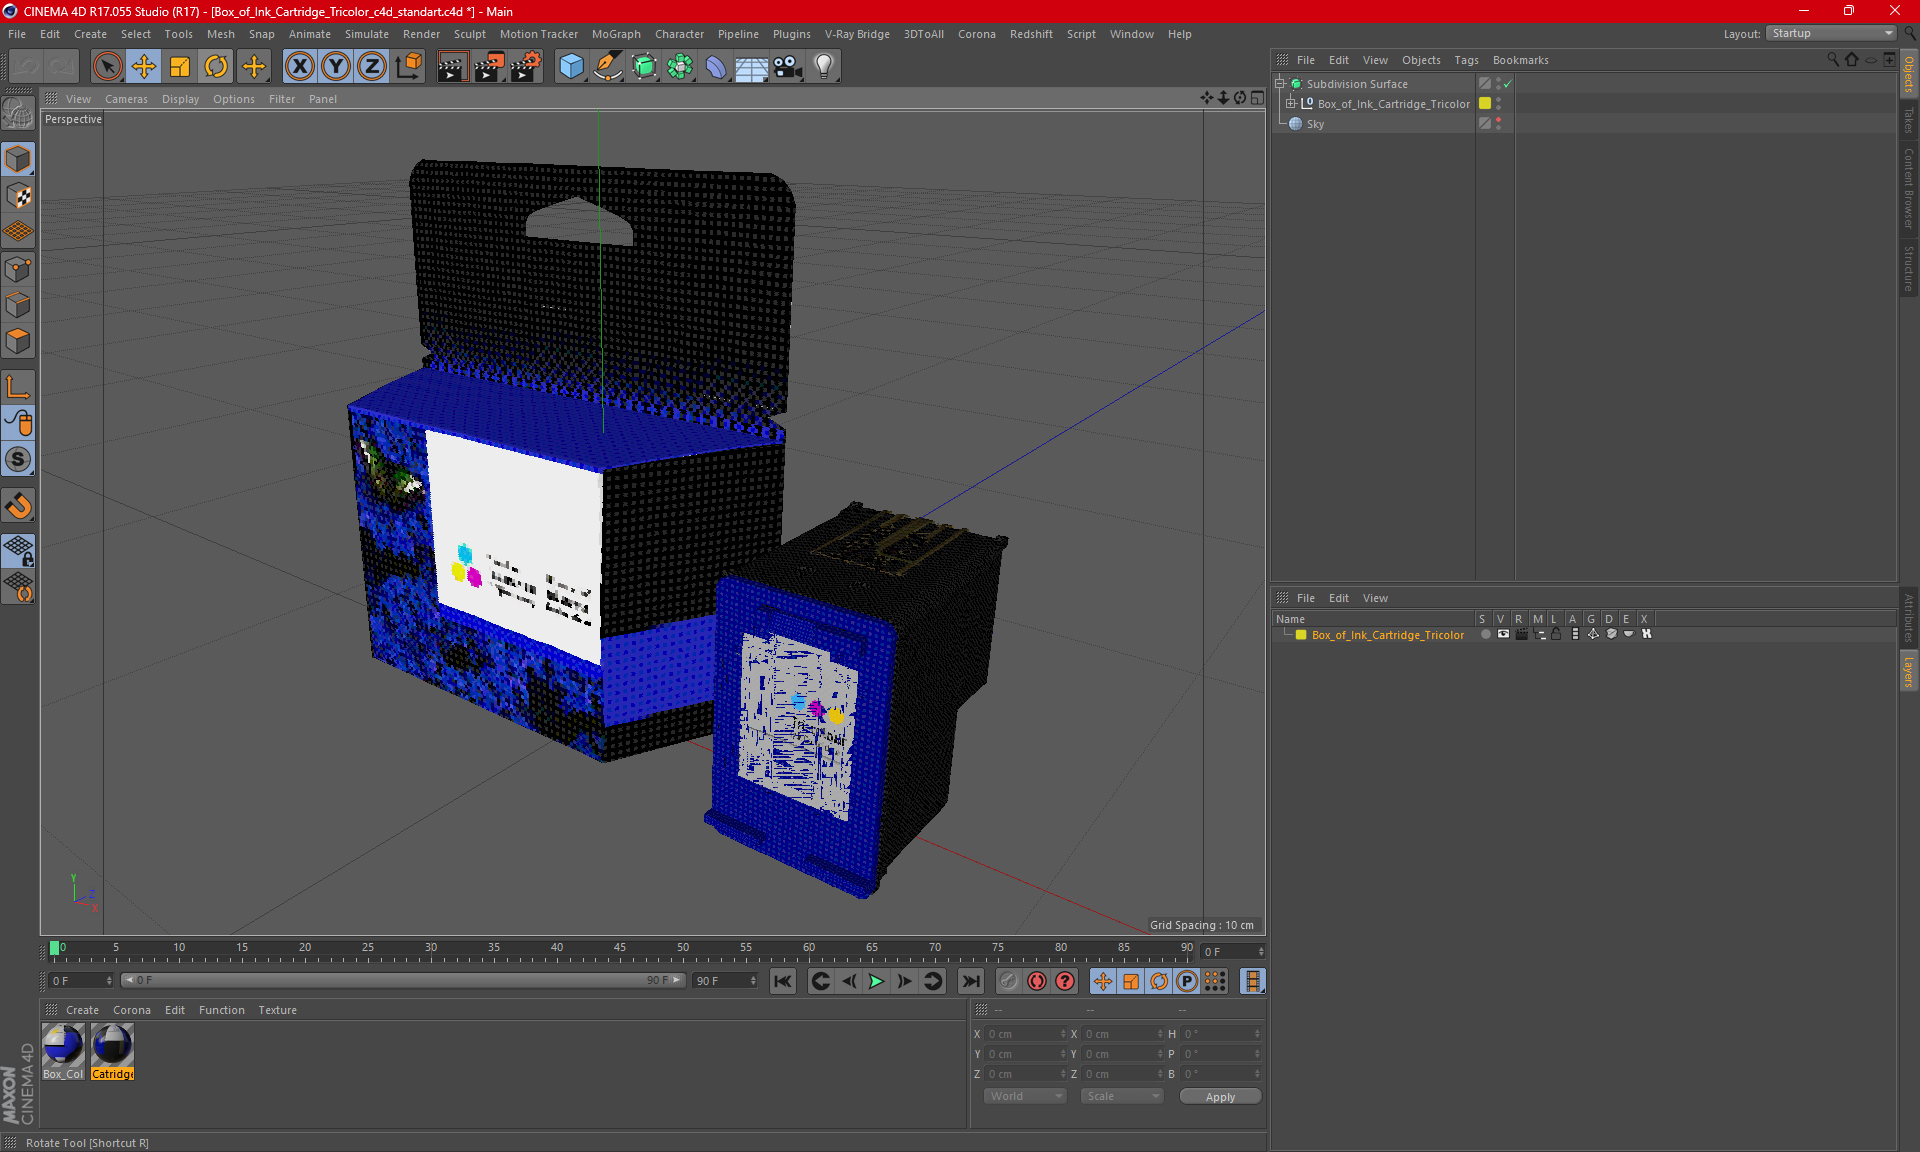Click the yellow layer swatch of Box_of_Ink_Cartridge_Tricolor
This screenshot has width=1920, height=1152.
click(x=1485, y=104)
